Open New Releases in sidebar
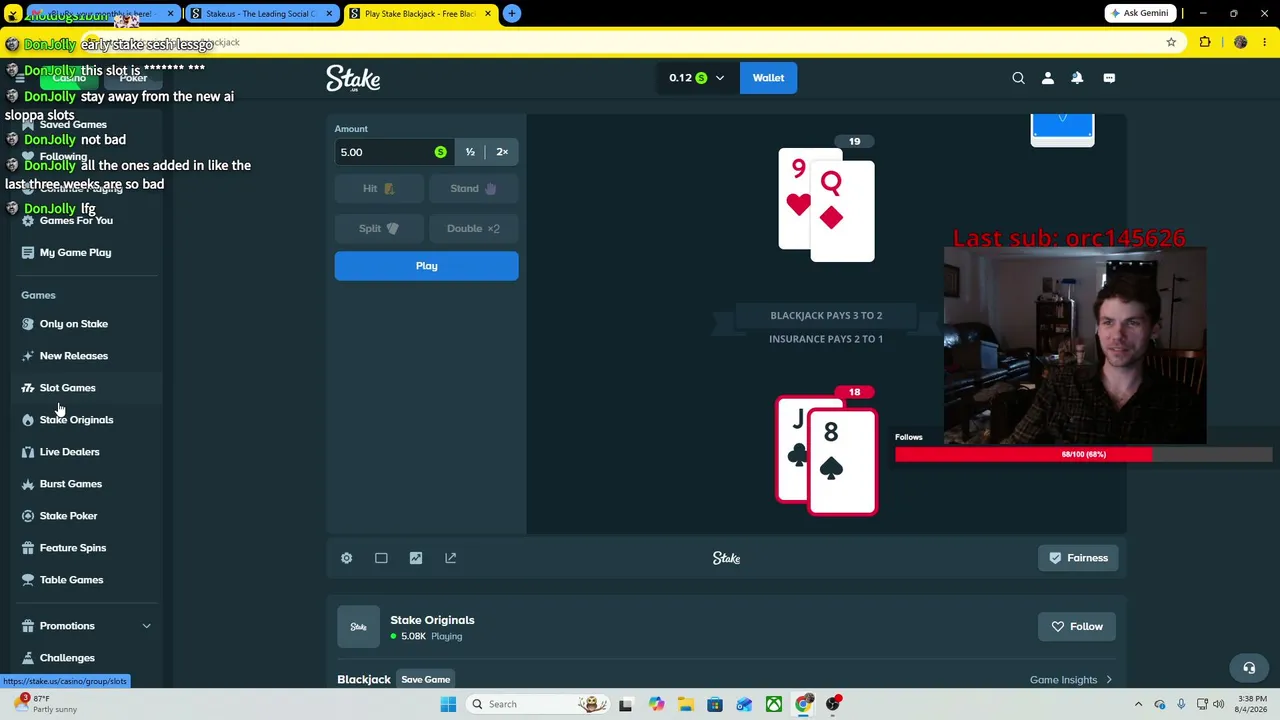 73,356
